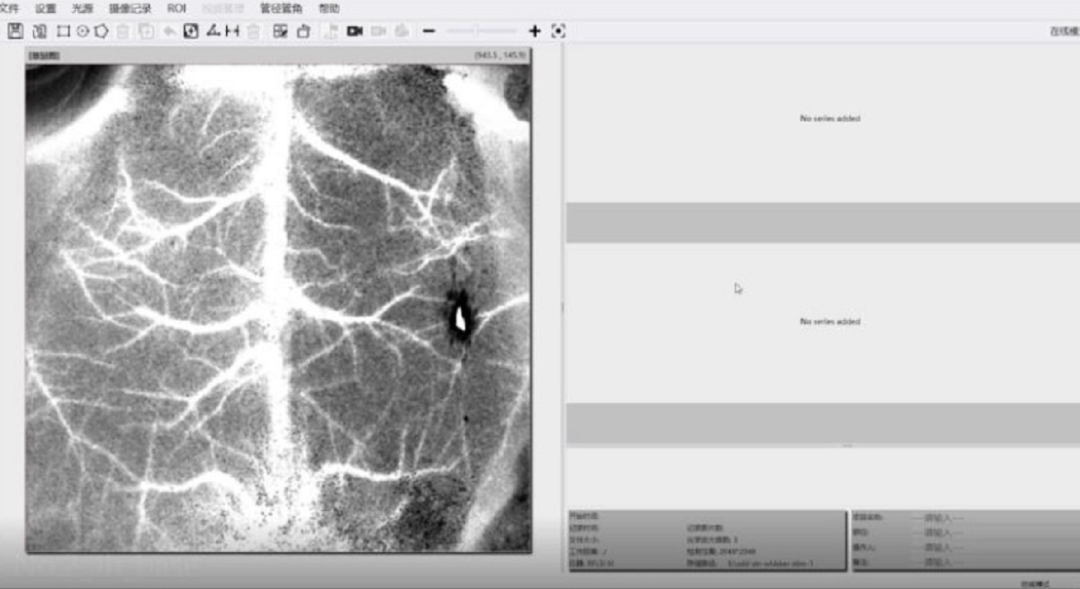
Task: Click the lower No series added chart
Action: point(823,322)
